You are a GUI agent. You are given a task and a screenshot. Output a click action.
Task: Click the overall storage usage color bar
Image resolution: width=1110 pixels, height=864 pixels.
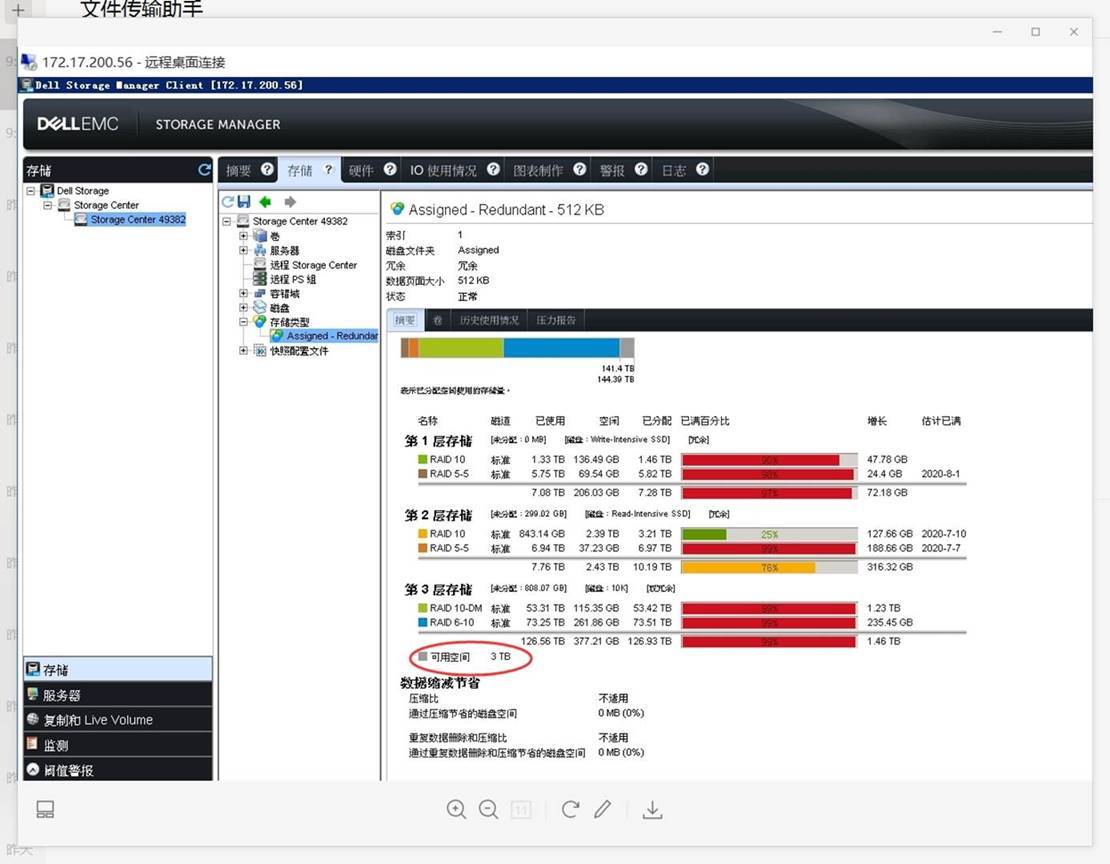[517, 348]
